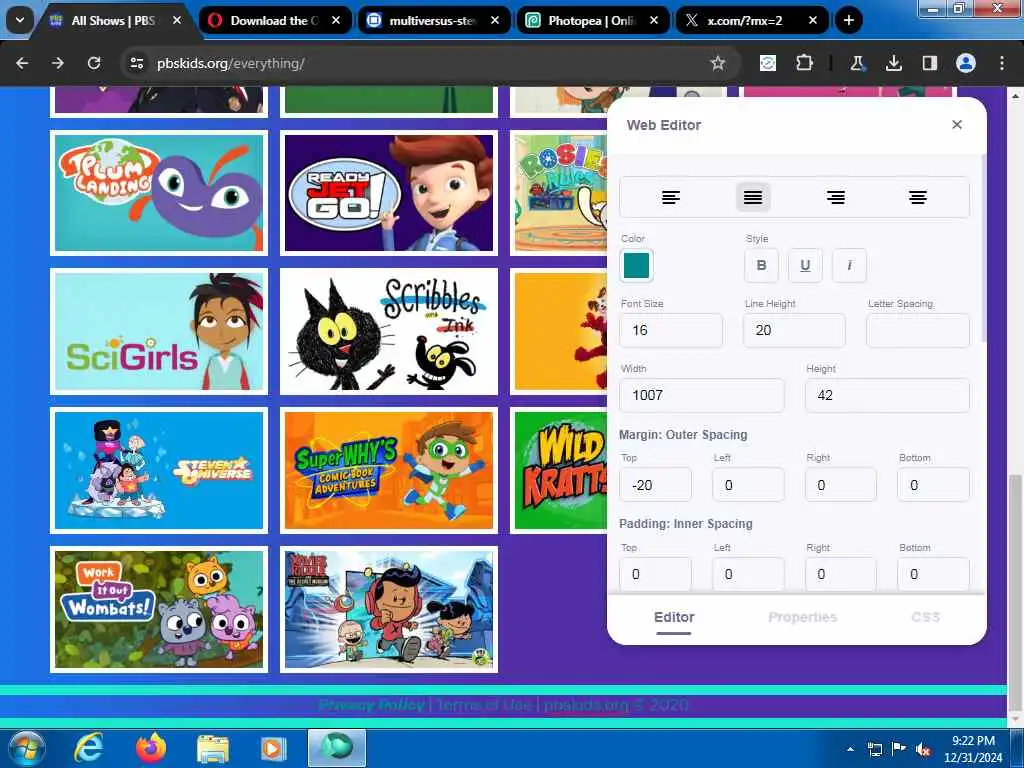Select center text alignment in Web Editor

(x=918, y=197)
